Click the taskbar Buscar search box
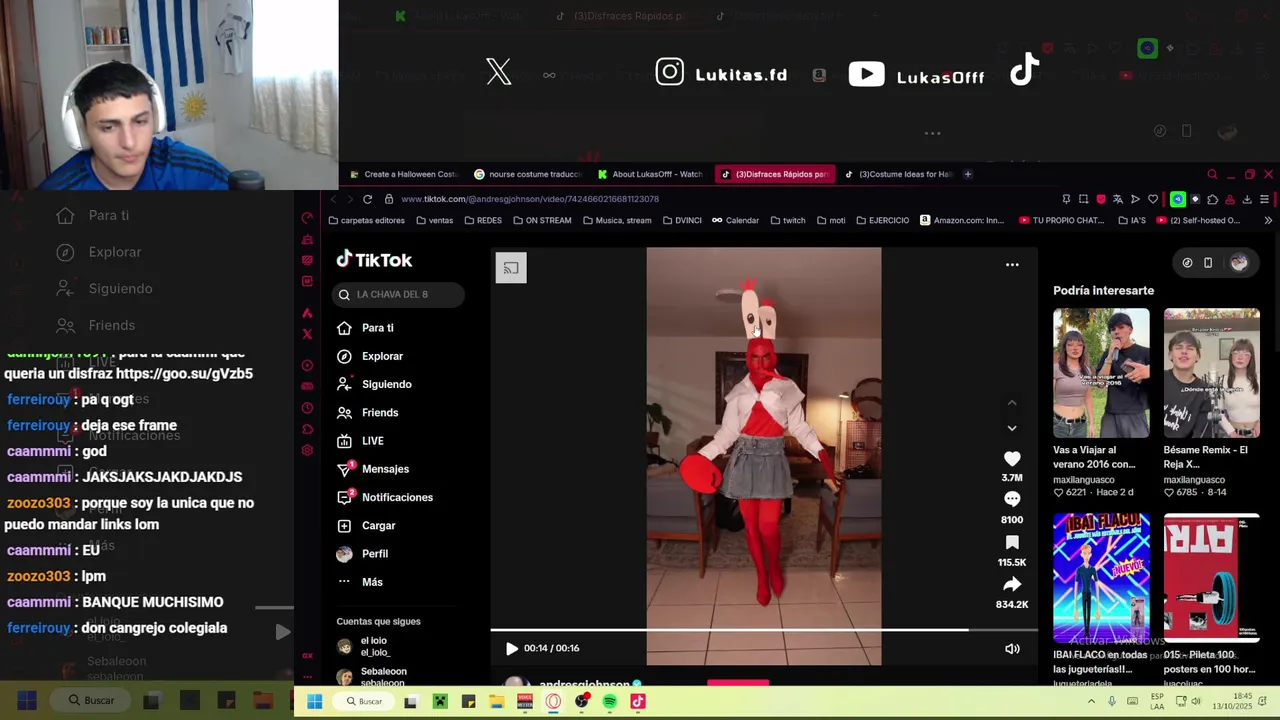The image size is (1280, 720). click(364, 702)
